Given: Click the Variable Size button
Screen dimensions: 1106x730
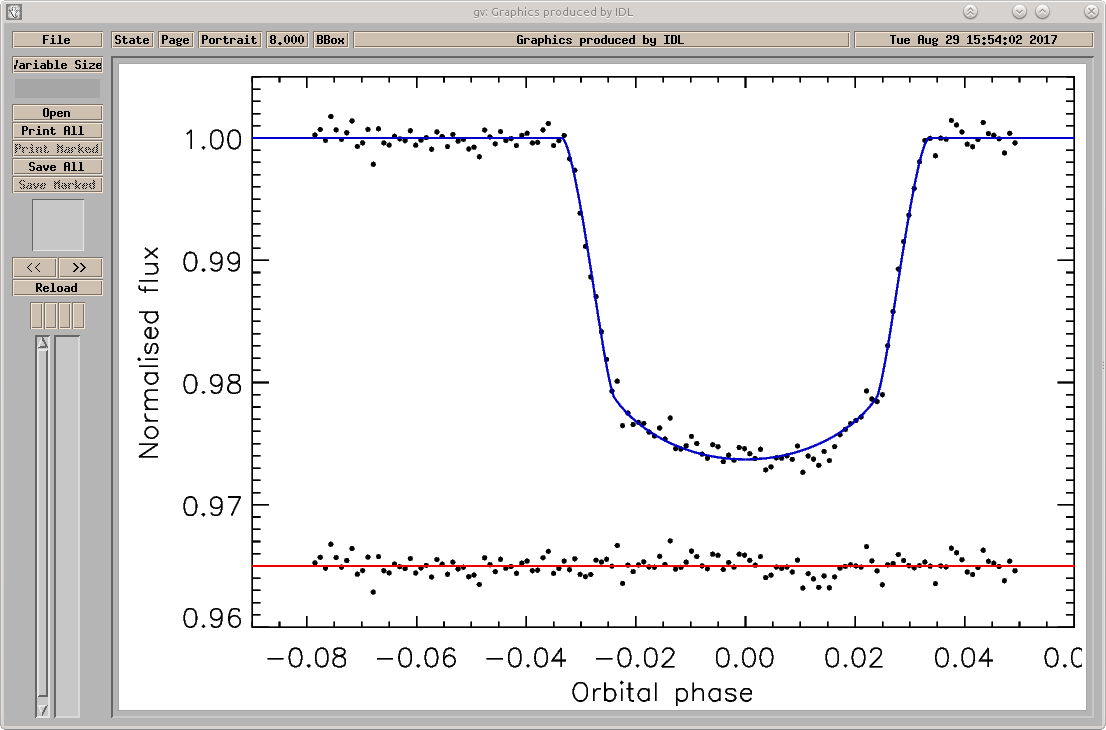Looking at the screenshot, I should pyautogui.click(x=57, y=65).
